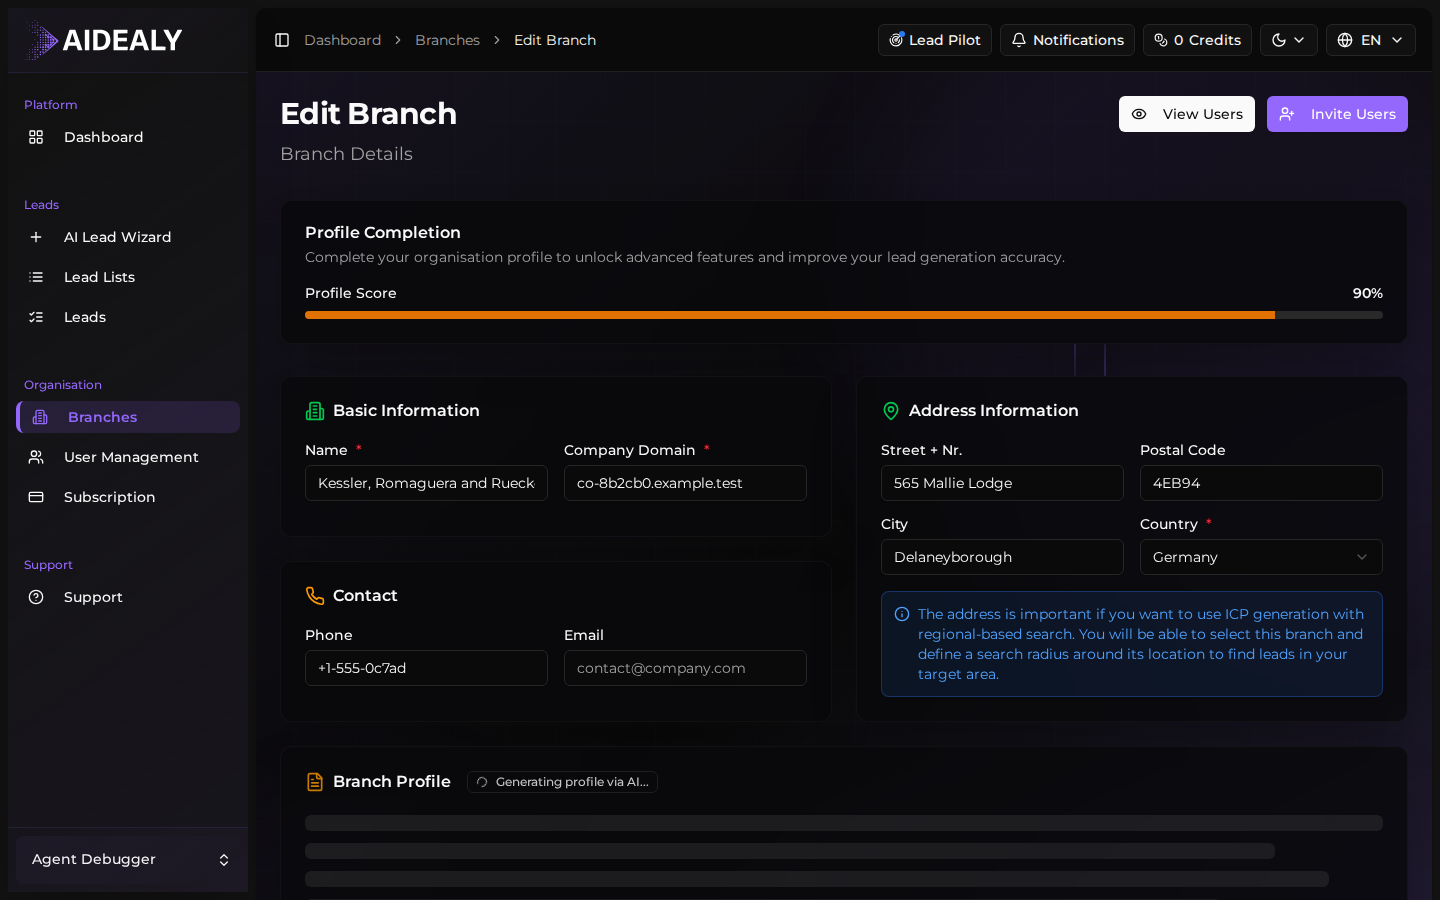Click the Notifications bell icon
The height and width of the screenshot is (900, 1440).
pyautogui.click(x=1019, y=40)
